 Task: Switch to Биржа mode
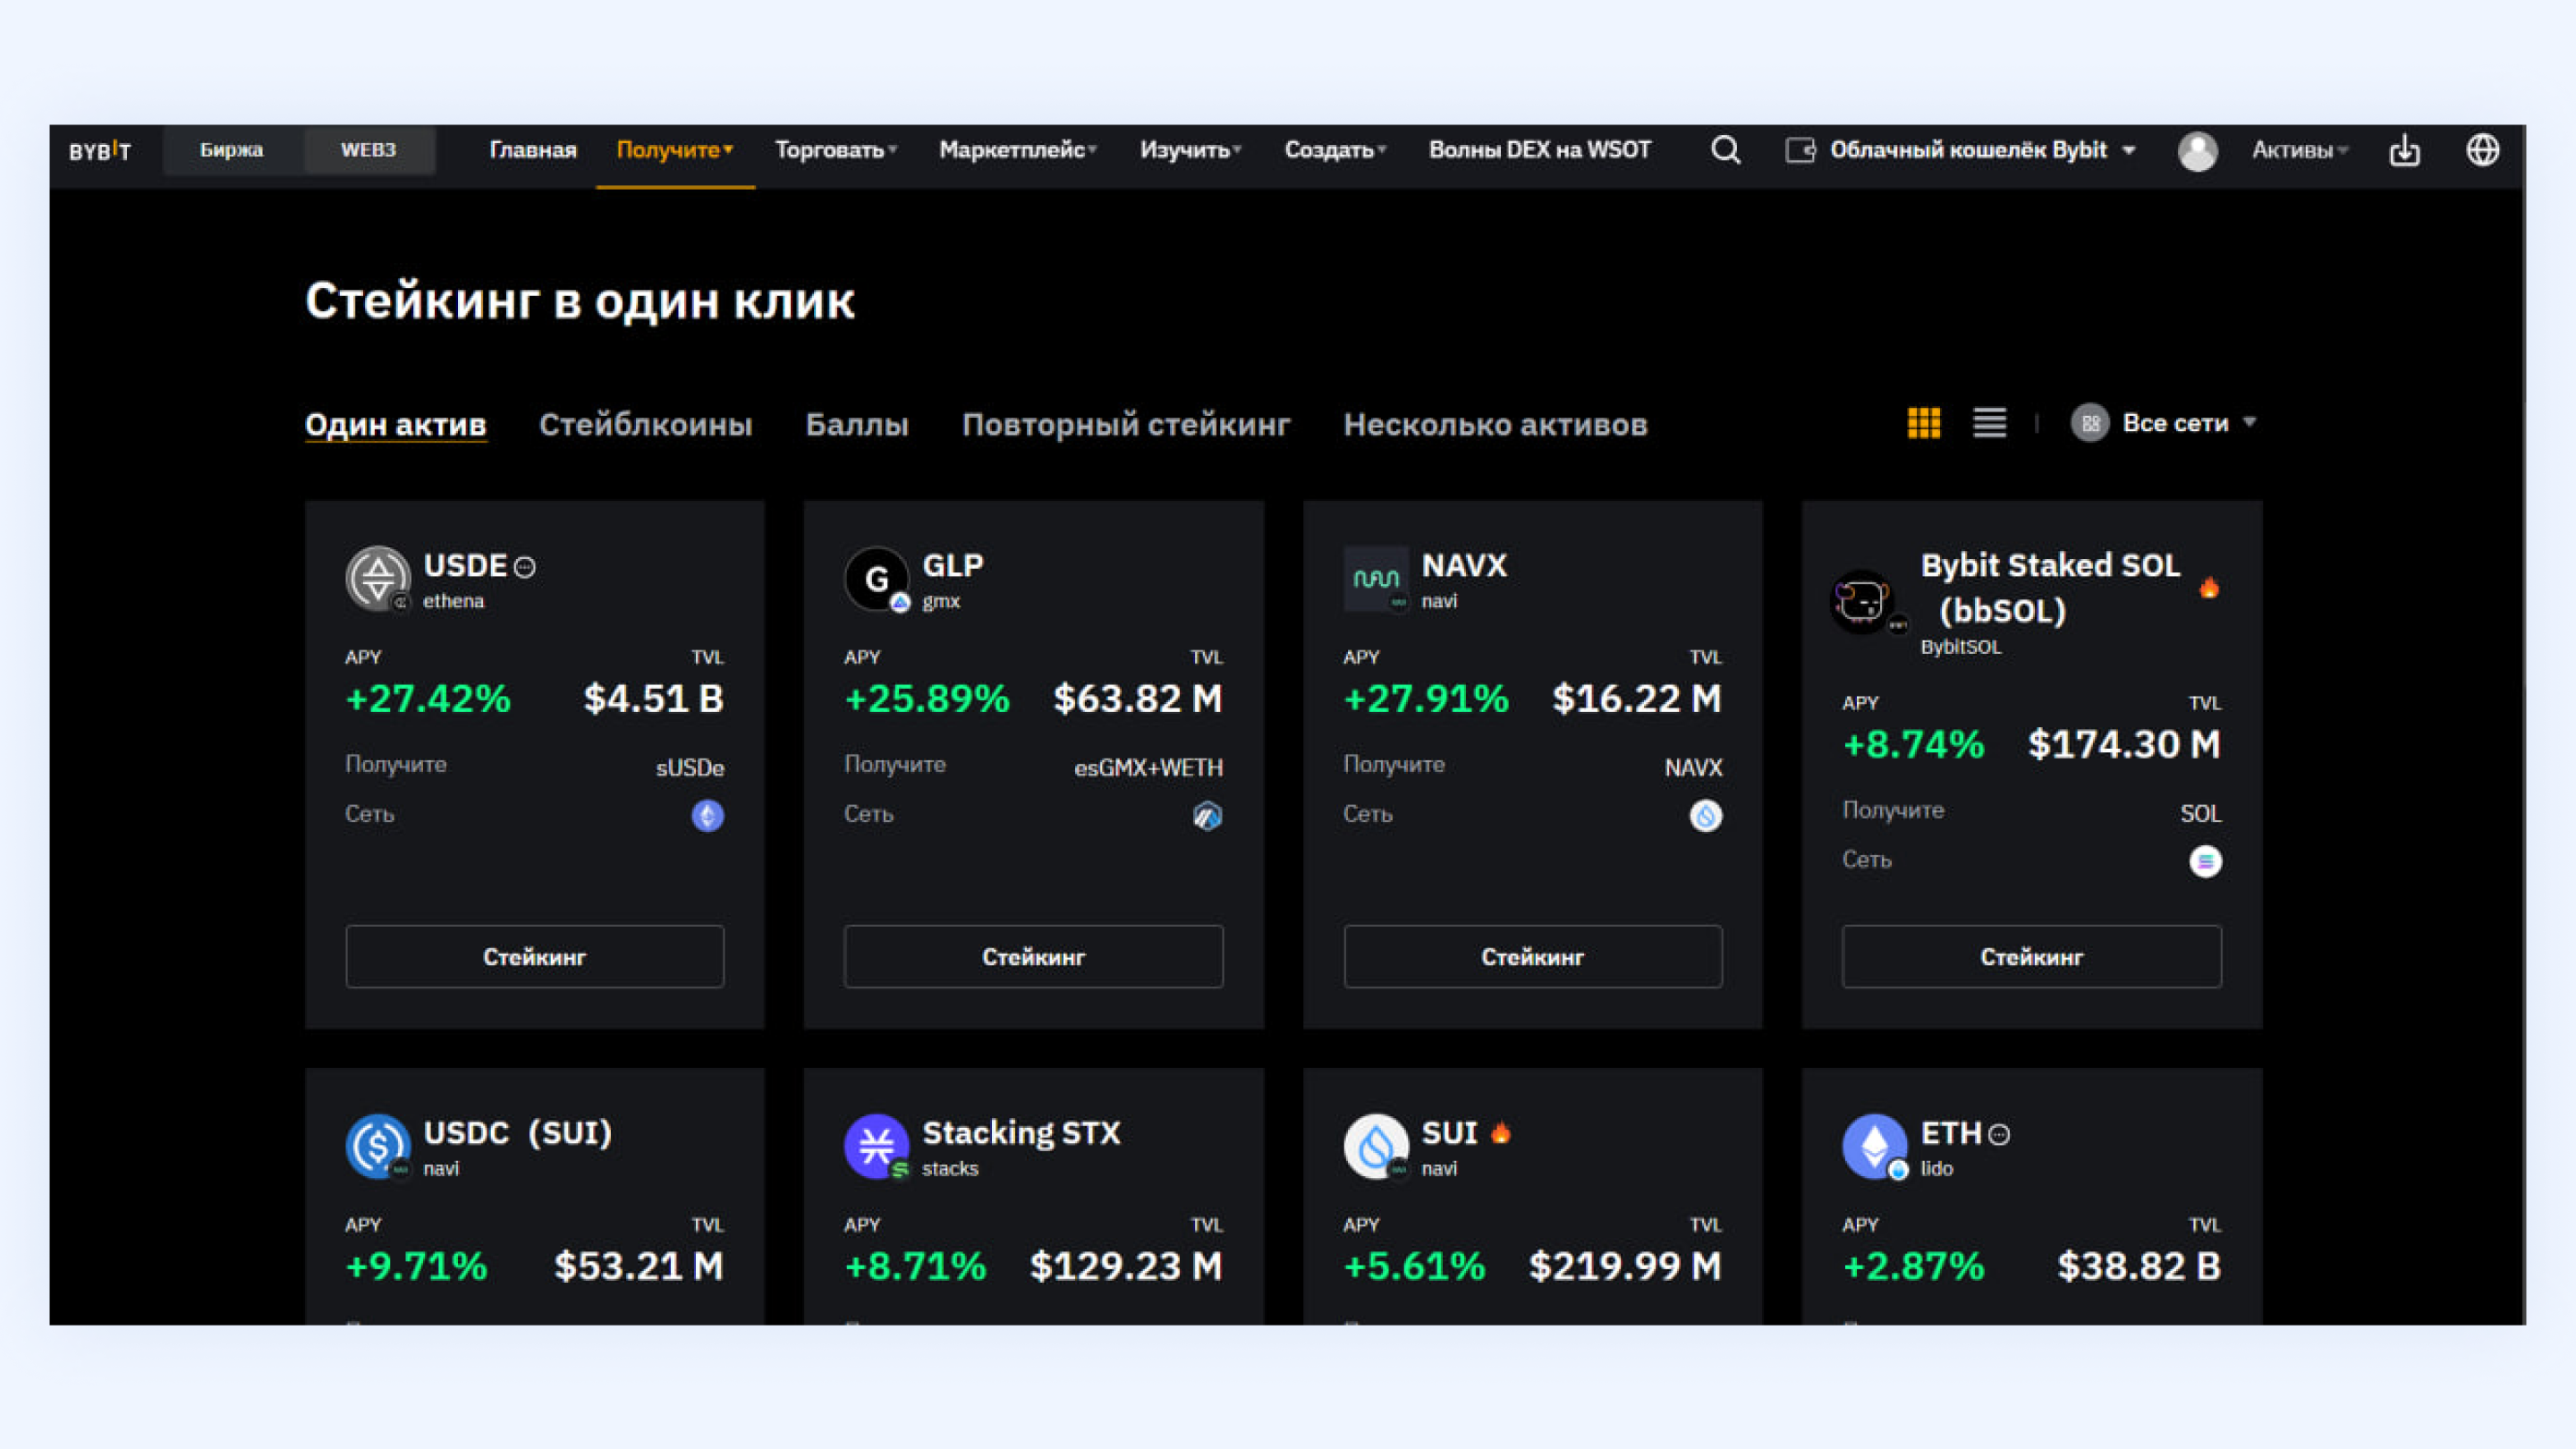[x=231, y=150]
